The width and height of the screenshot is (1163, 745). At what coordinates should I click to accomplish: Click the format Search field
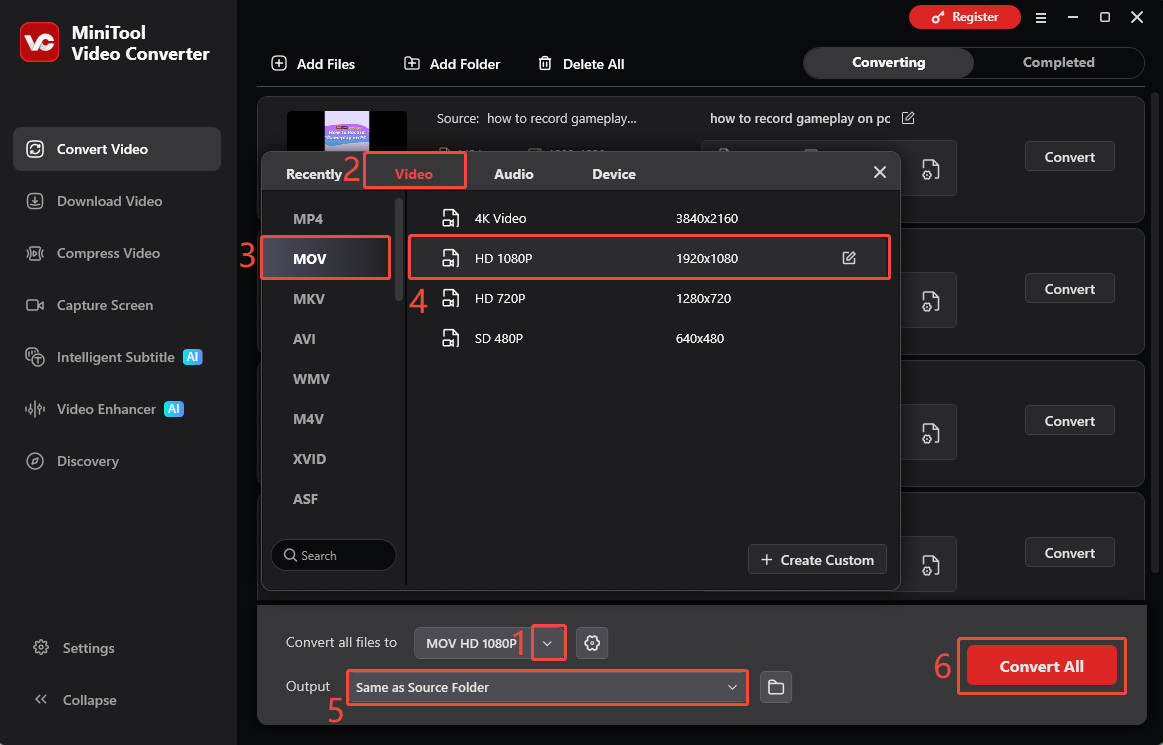(333, 555)
